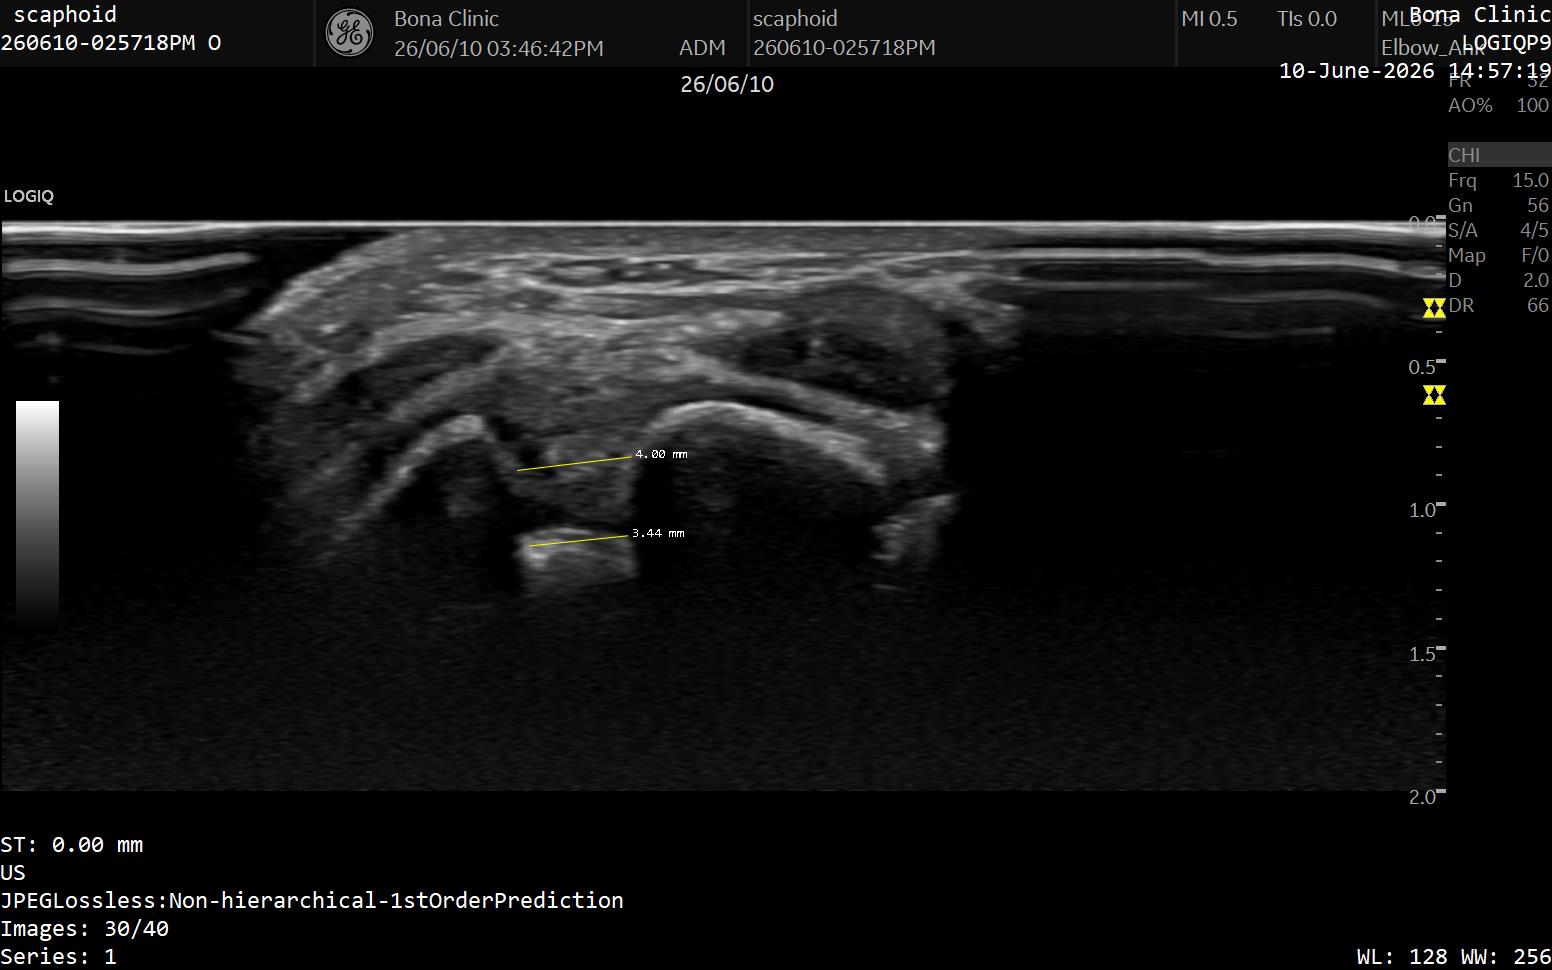Click the 2.0 depth scale label
Screen dimensions: 1552x970
(1422, 797)
